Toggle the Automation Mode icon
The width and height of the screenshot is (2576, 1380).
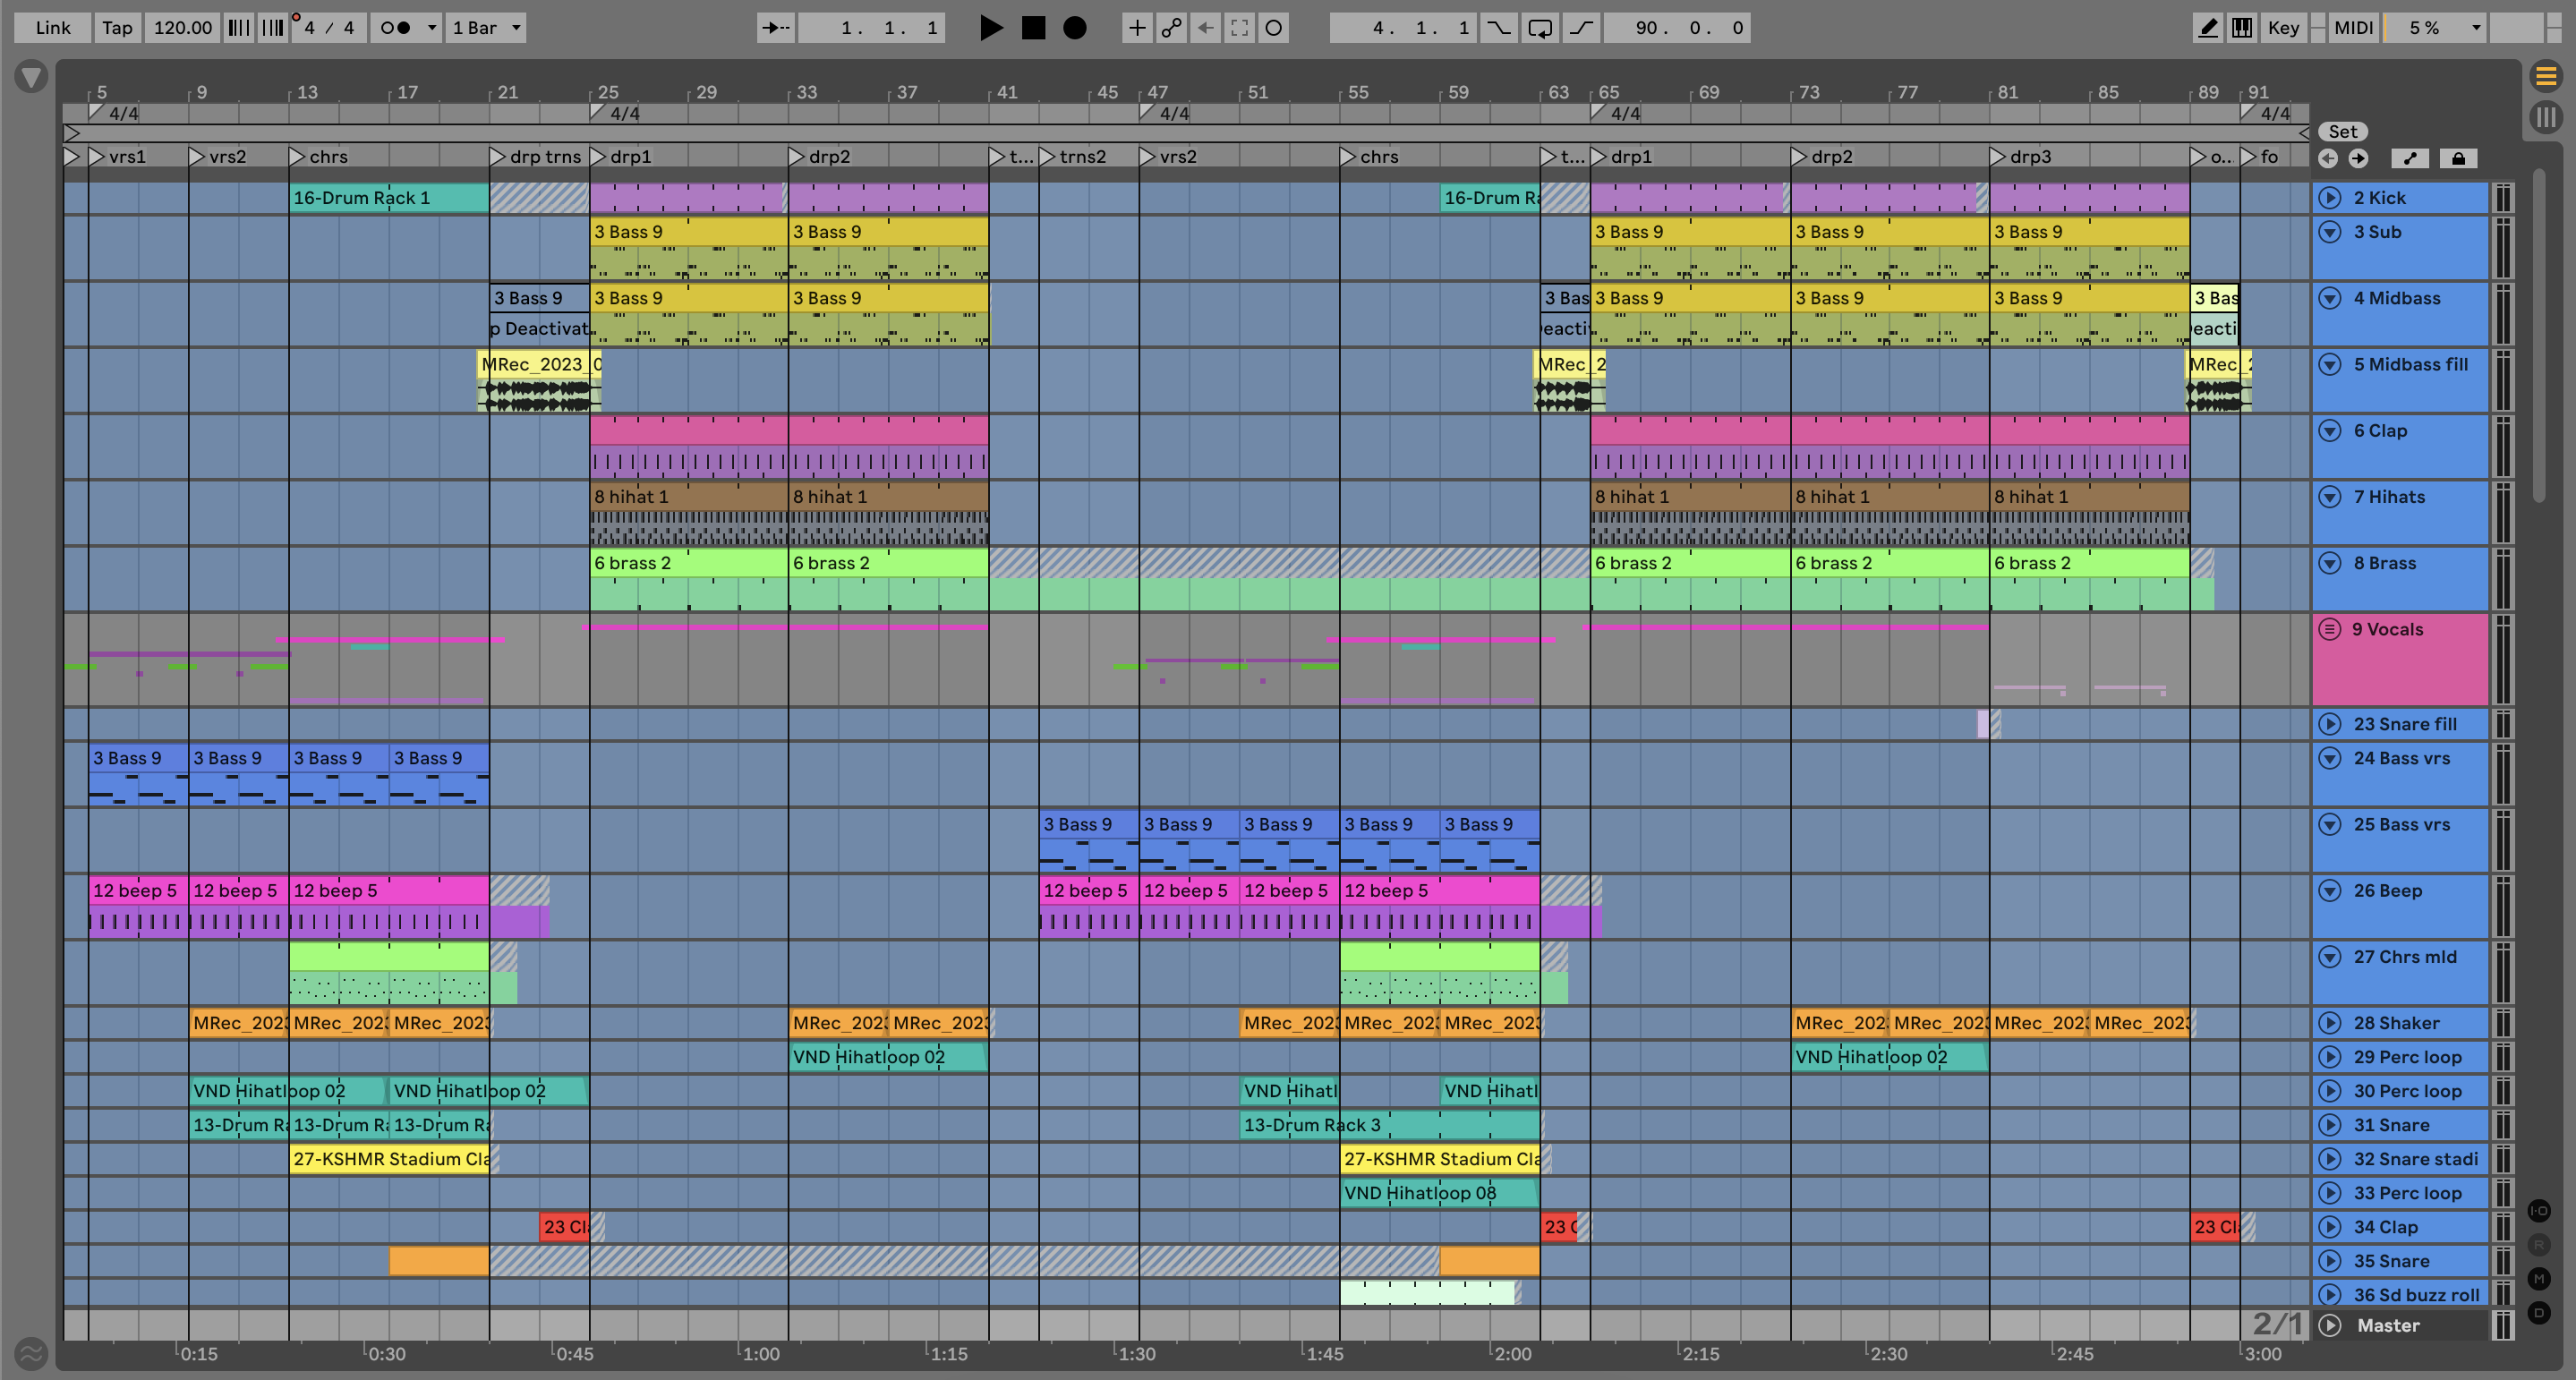[2410, 158]
